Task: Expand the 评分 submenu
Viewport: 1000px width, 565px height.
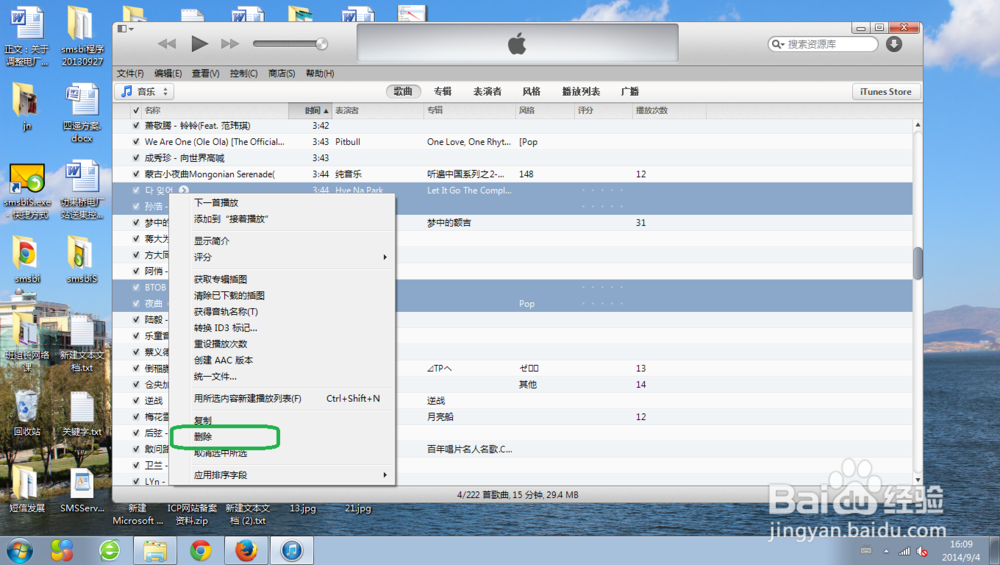Action: pos(284,257)
